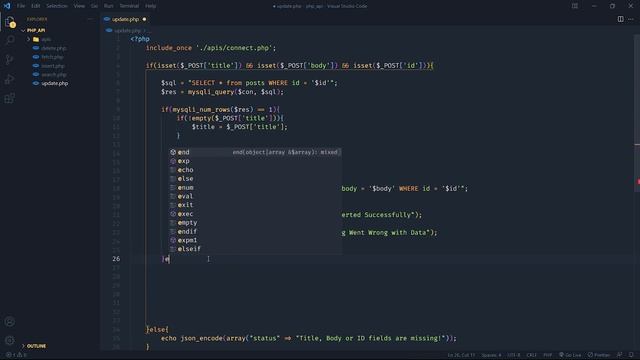Open fetch.php in the explorer
Viewport: 640px width, 360px height.
point(52,57)
